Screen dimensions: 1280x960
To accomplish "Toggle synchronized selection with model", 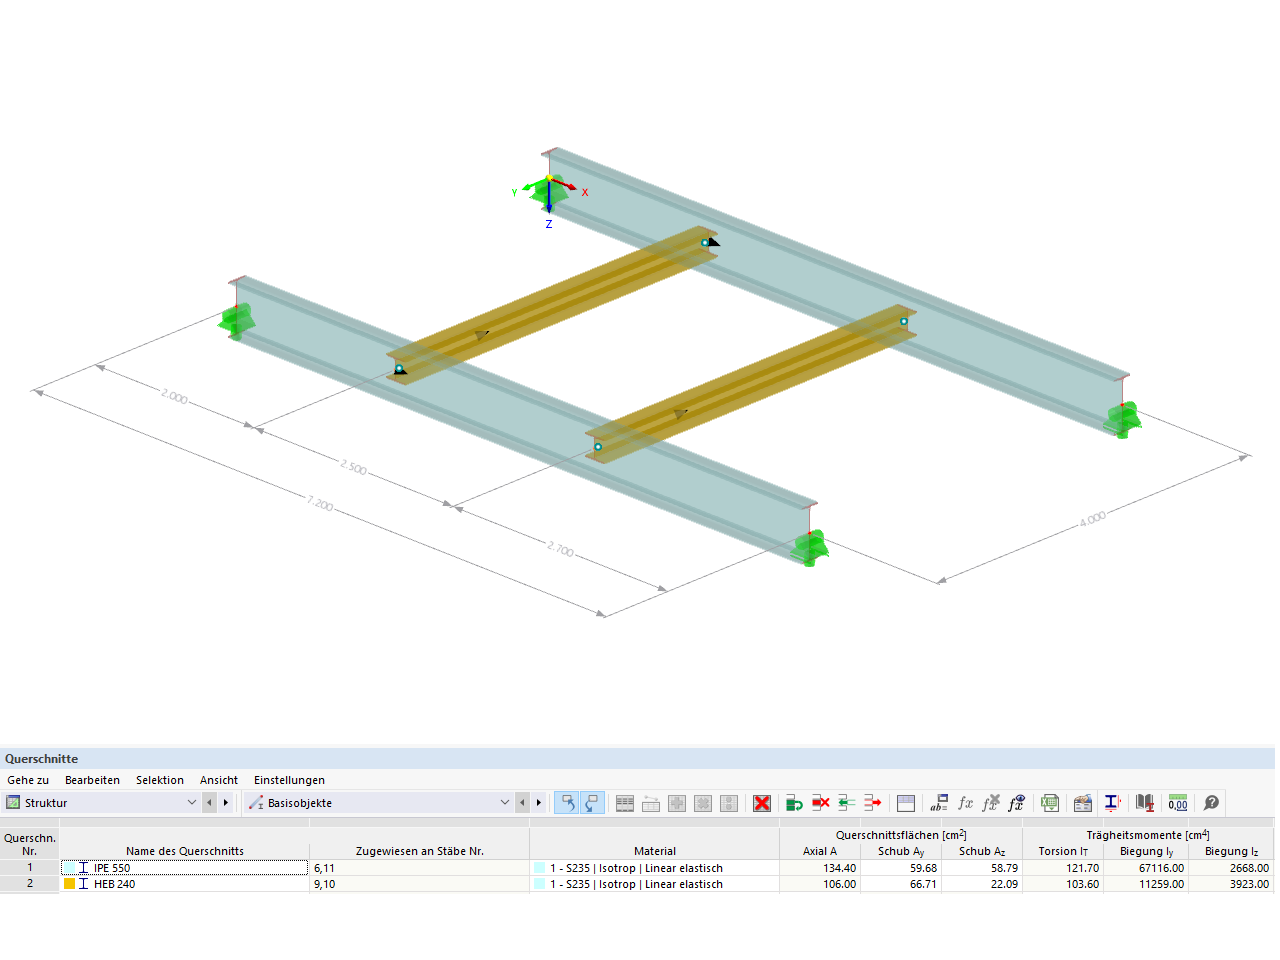I will coord(570,802).
